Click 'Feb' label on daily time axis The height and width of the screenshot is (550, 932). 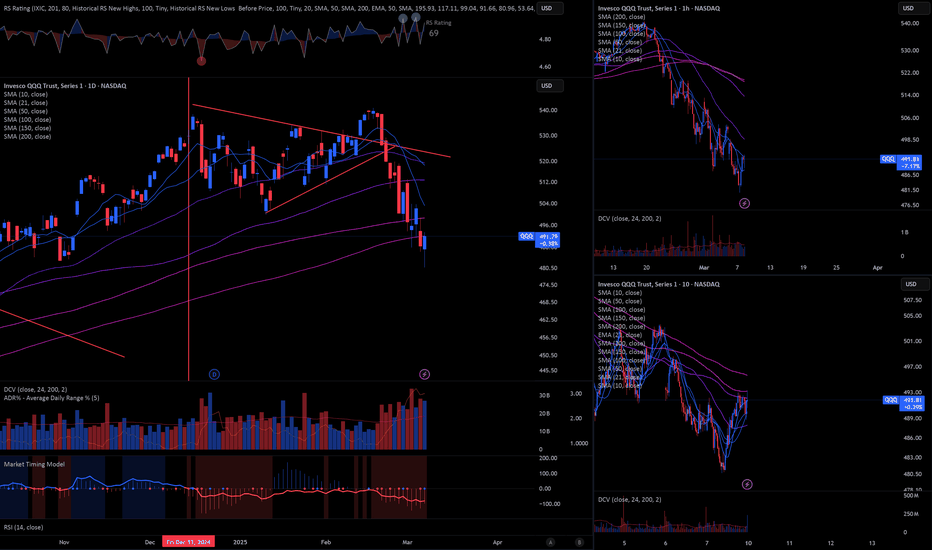pyautogui.click(x=326, y=542)
